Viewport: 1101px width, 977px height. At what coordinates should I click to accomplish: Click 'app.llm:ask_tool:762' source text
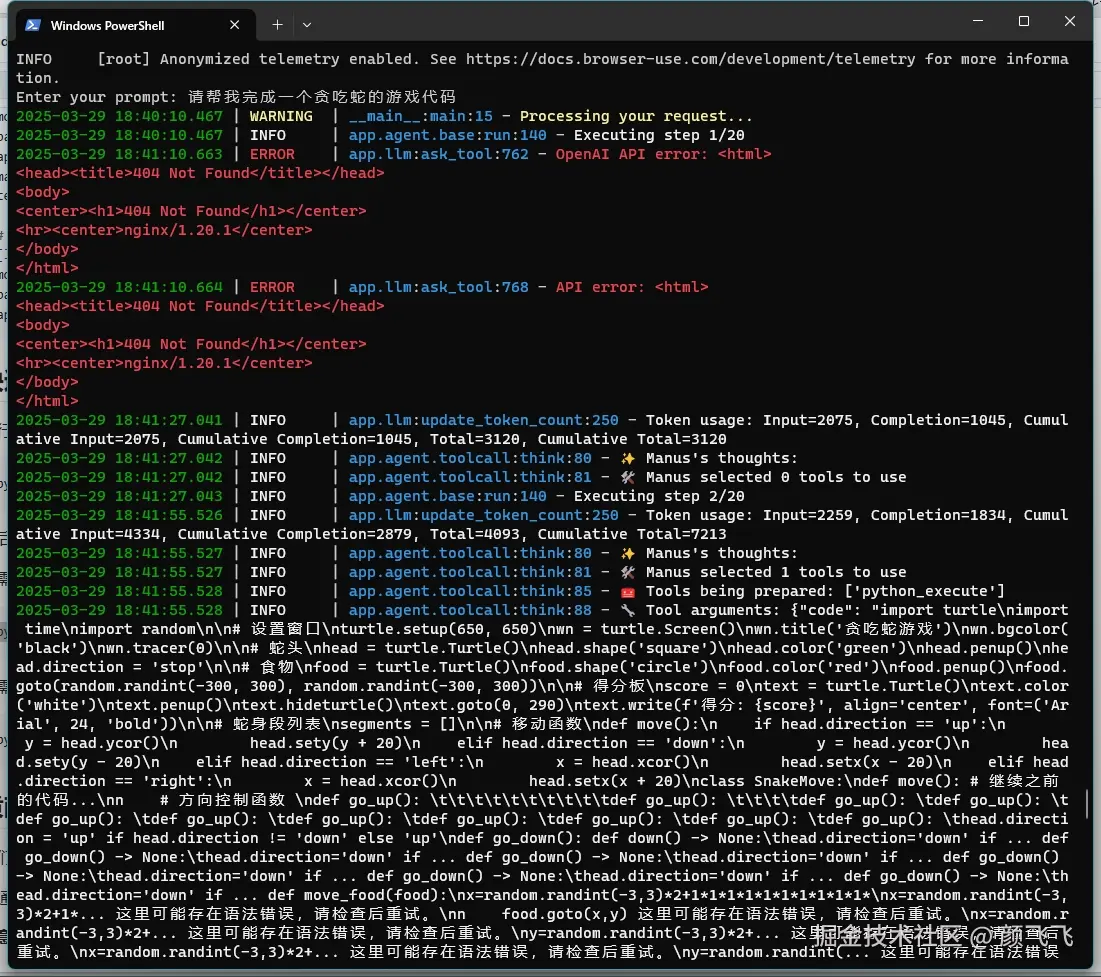click(x=438, y=154)
